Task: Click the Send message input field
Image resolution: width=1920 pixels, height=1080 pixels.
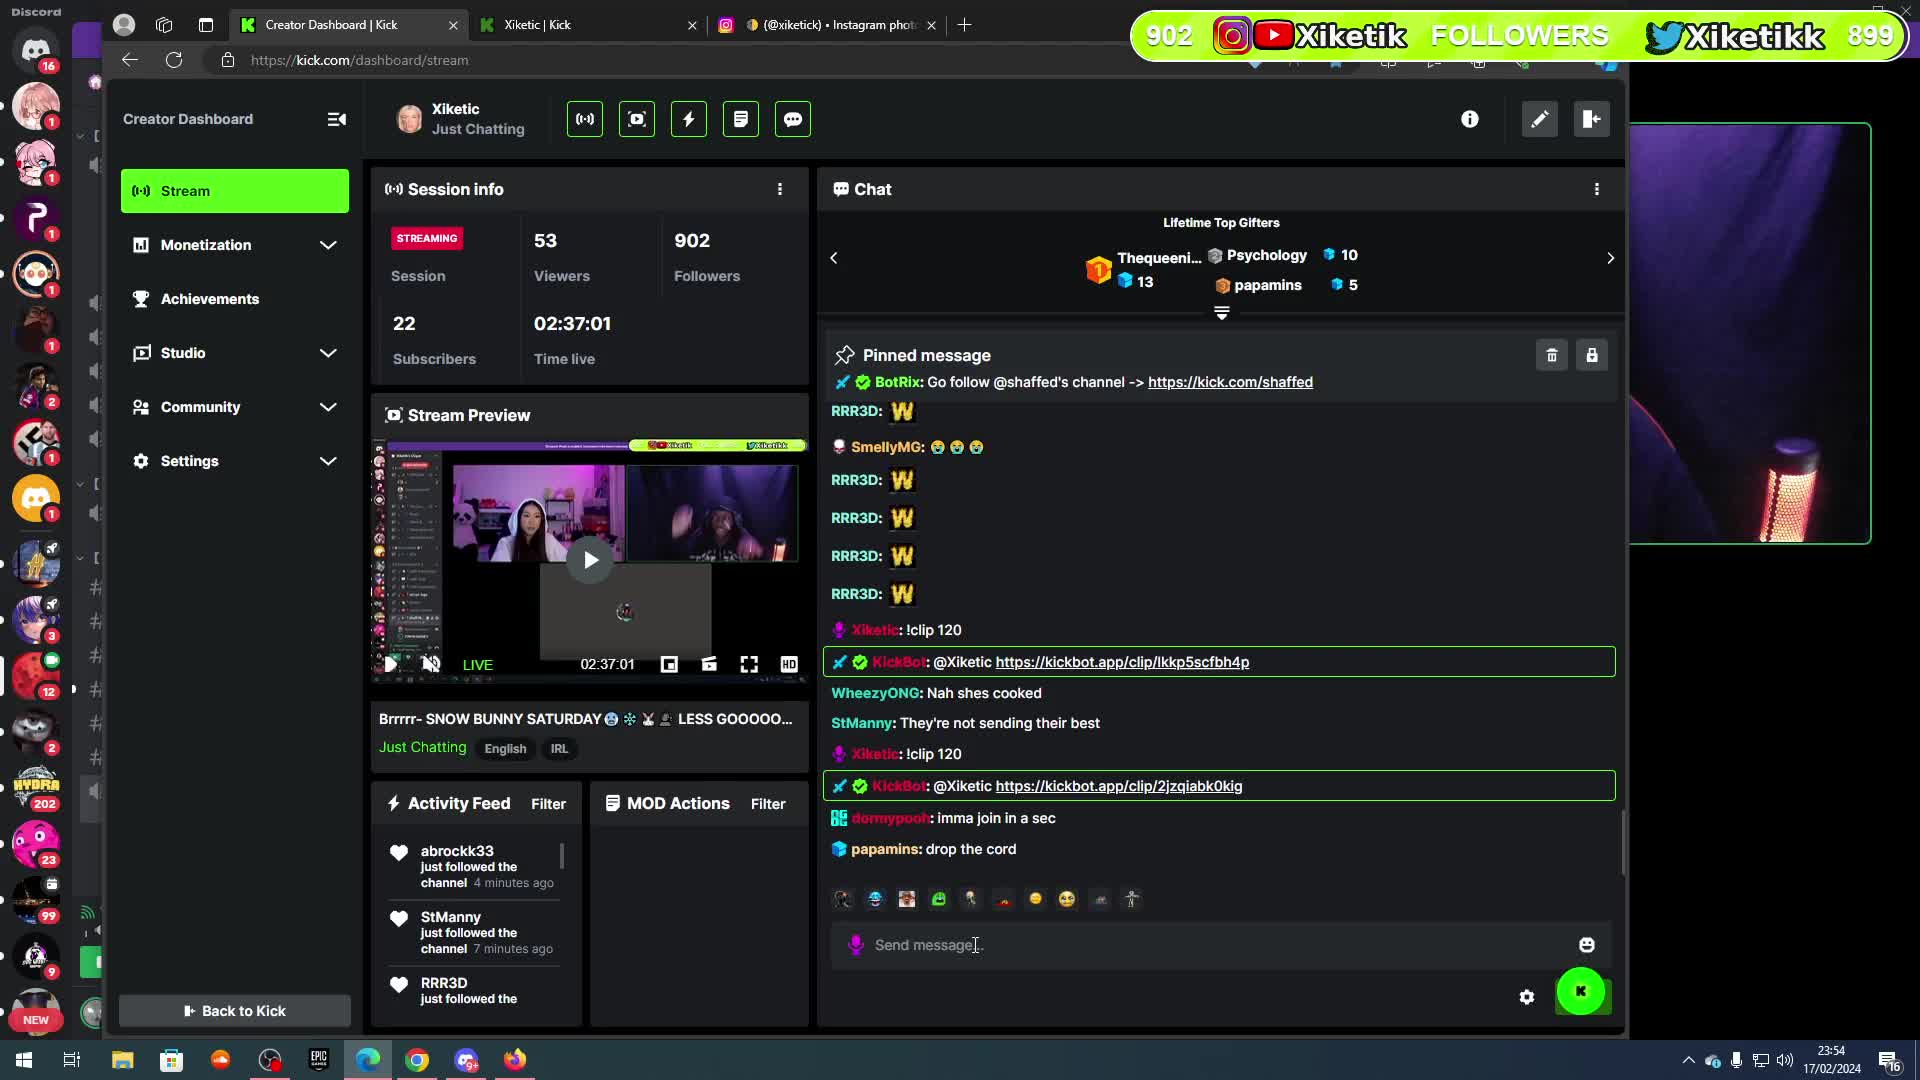Action: click(1200, 945)
